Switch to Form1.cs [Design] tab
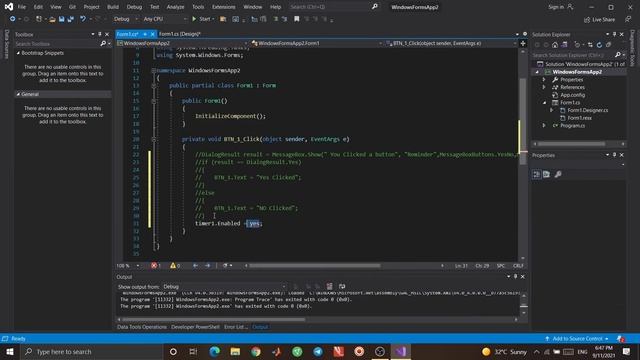The width and height of the screenshot is (640, 360). (x=180, y=34)
